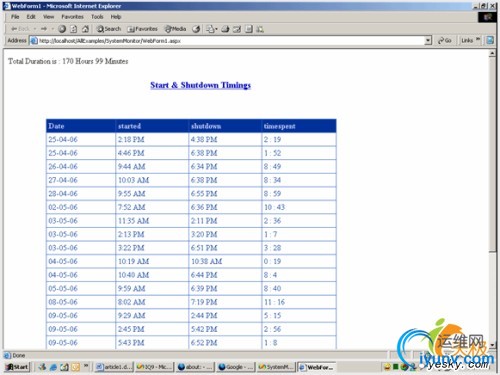Click started cell 11:35 AM
Viewport: 500px width, 375px height.
pyautogui.click(x=152, y=221)
